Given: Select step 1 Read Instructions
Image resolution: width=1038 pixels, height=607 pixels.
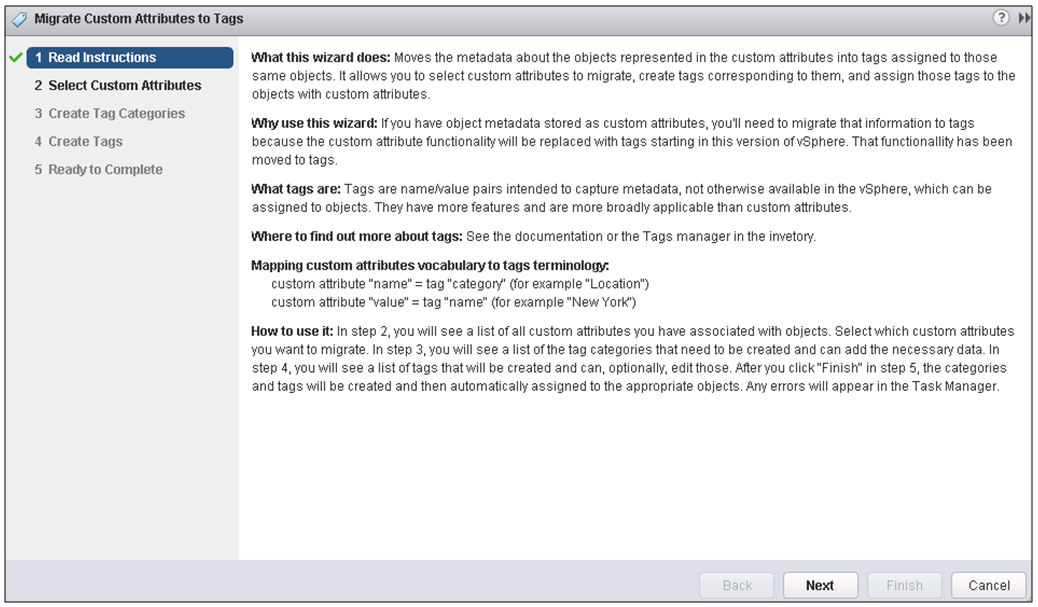Looking at the screenshot, I should click(x=130, y=58).
